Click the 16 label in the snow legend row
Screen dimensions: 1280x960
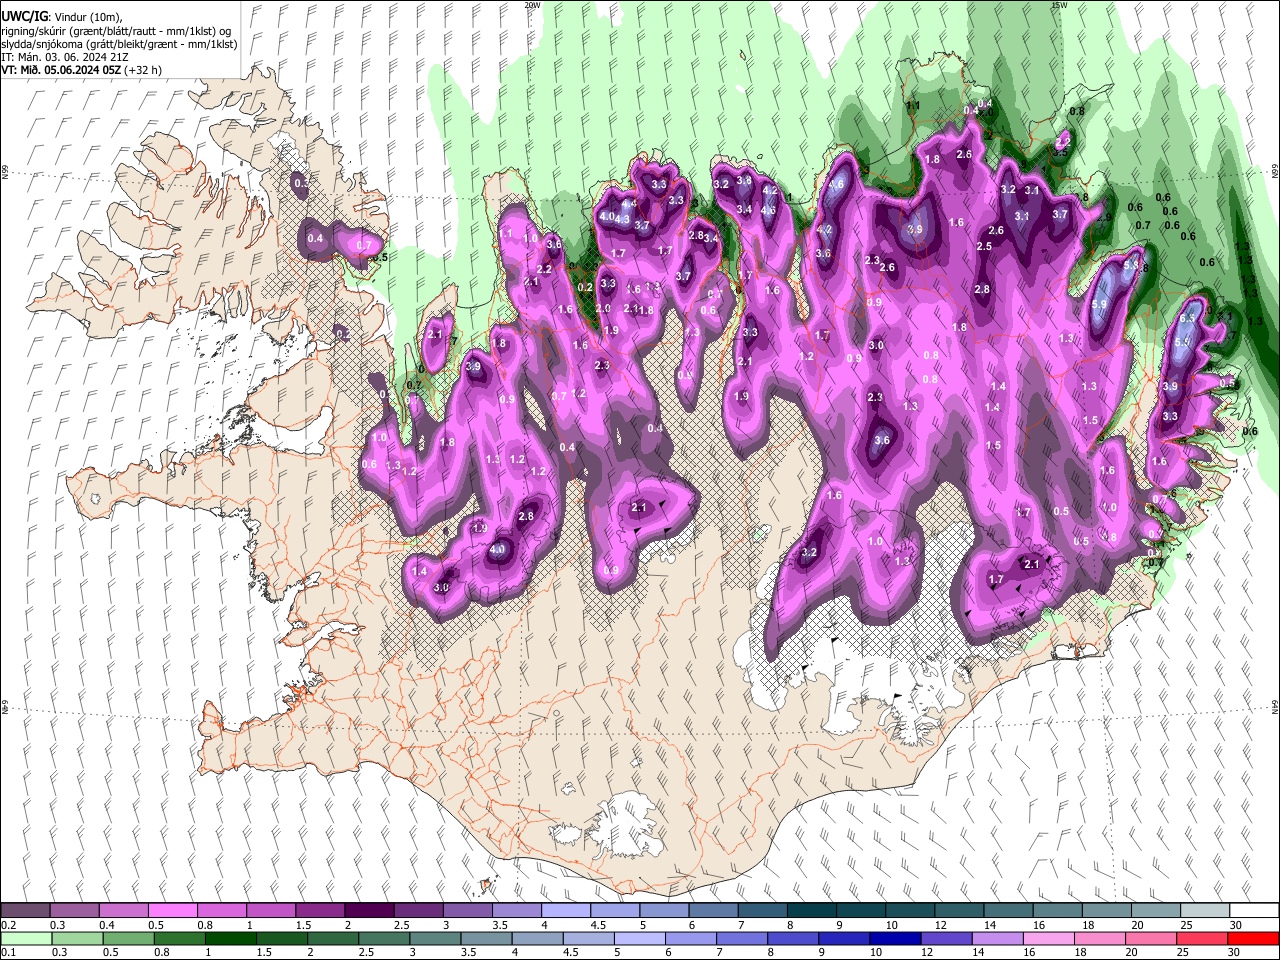[1039, 925]
